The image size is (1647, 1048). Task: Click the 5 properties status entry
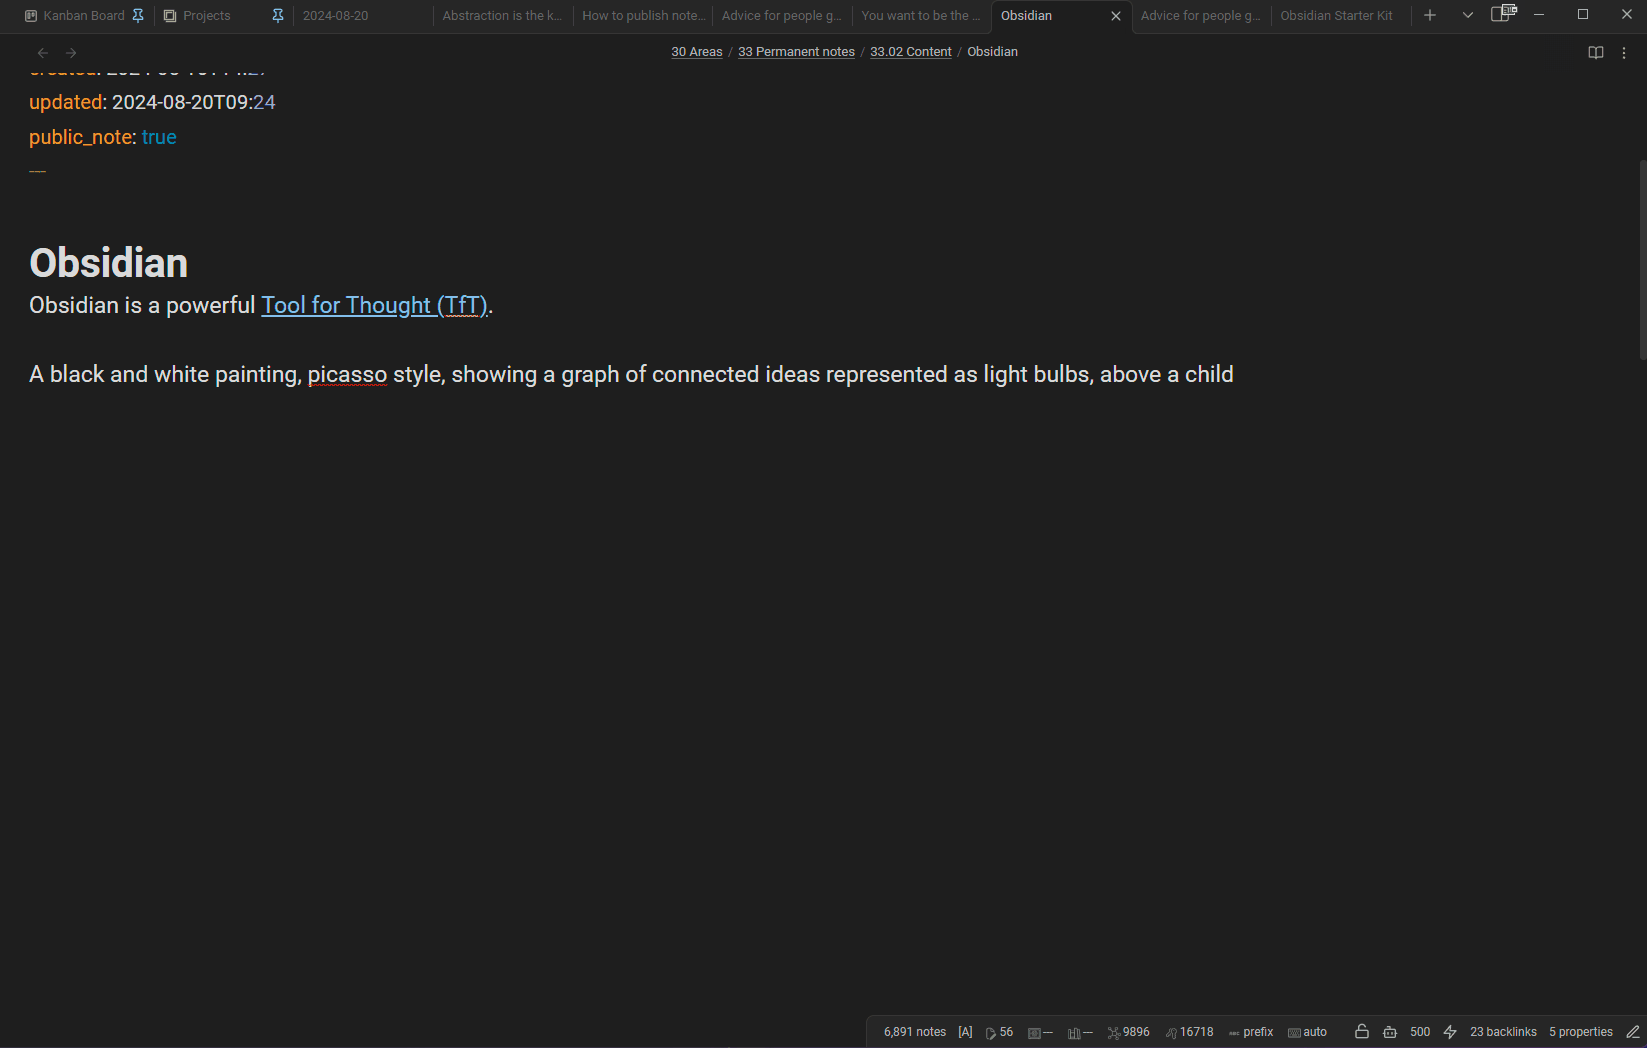[1581, 1032]
